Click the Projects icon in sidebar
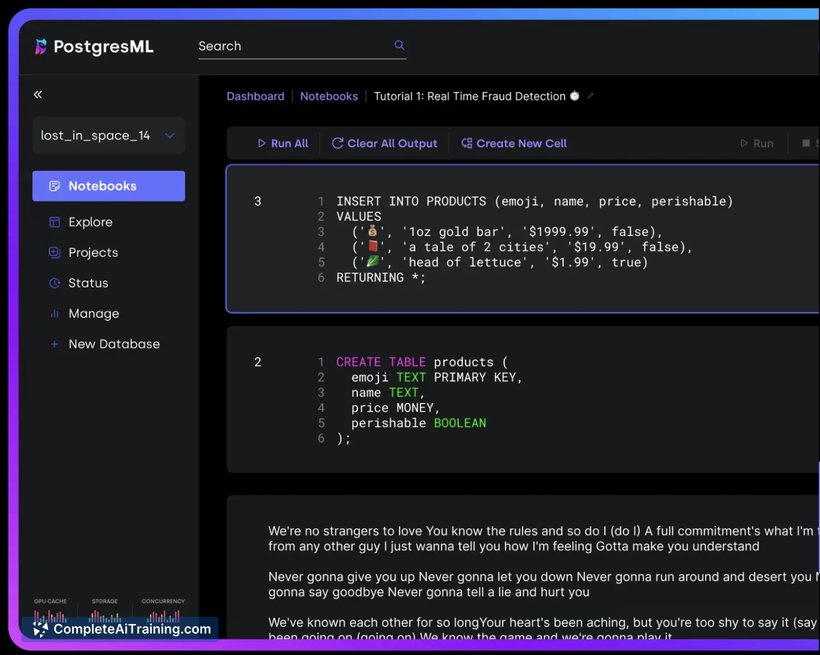This screenshot has width=820, height=655. [55, 253]
